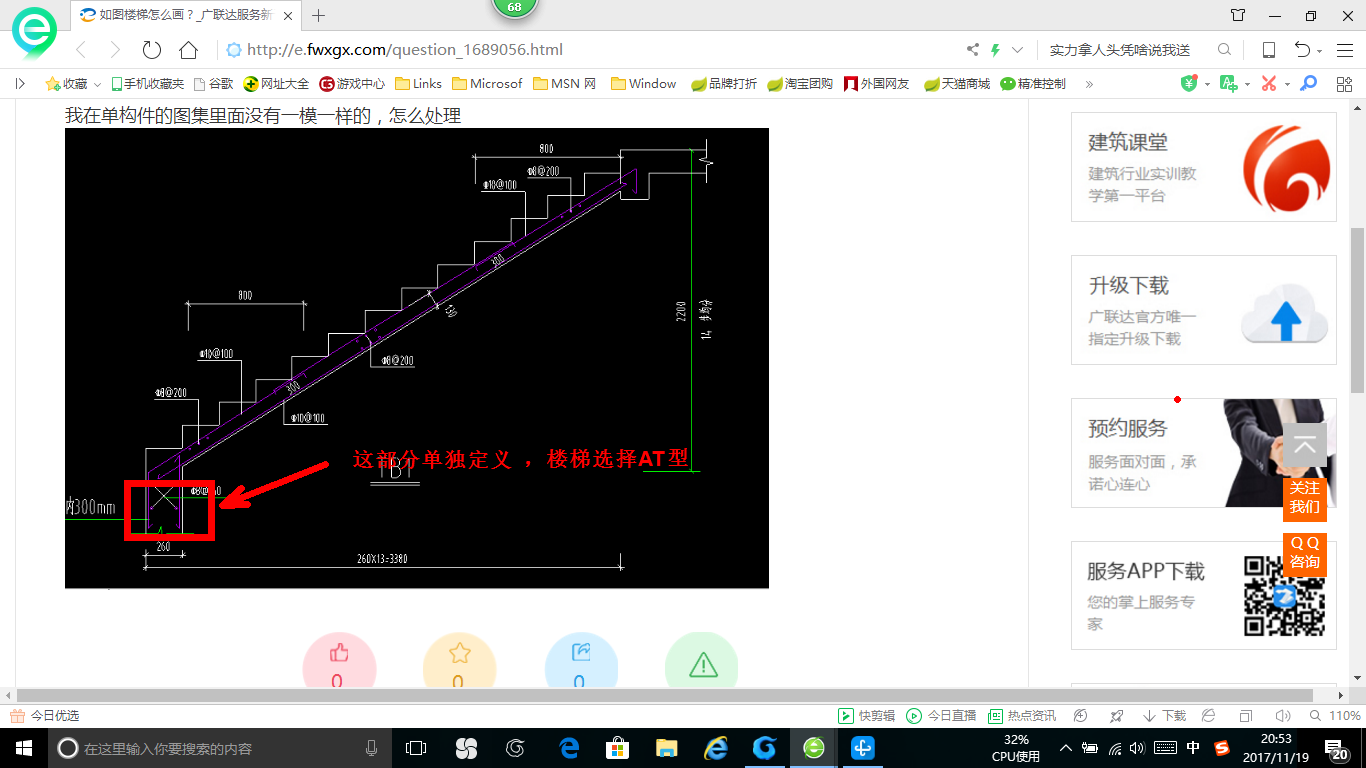
Task: Close the 如图楼梯怎么画 tab
Action: [x=288, y=15]
